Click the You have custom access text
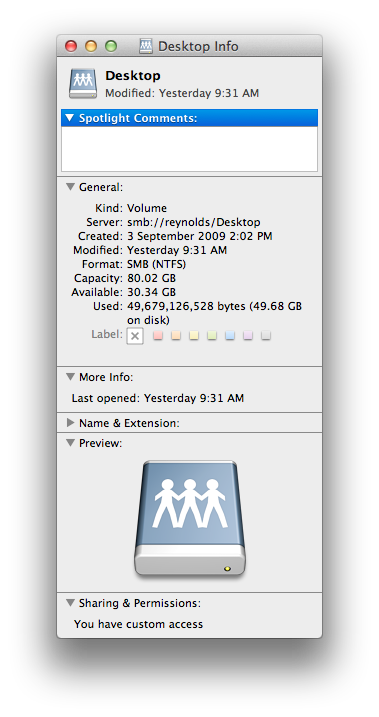 point(139,624)
